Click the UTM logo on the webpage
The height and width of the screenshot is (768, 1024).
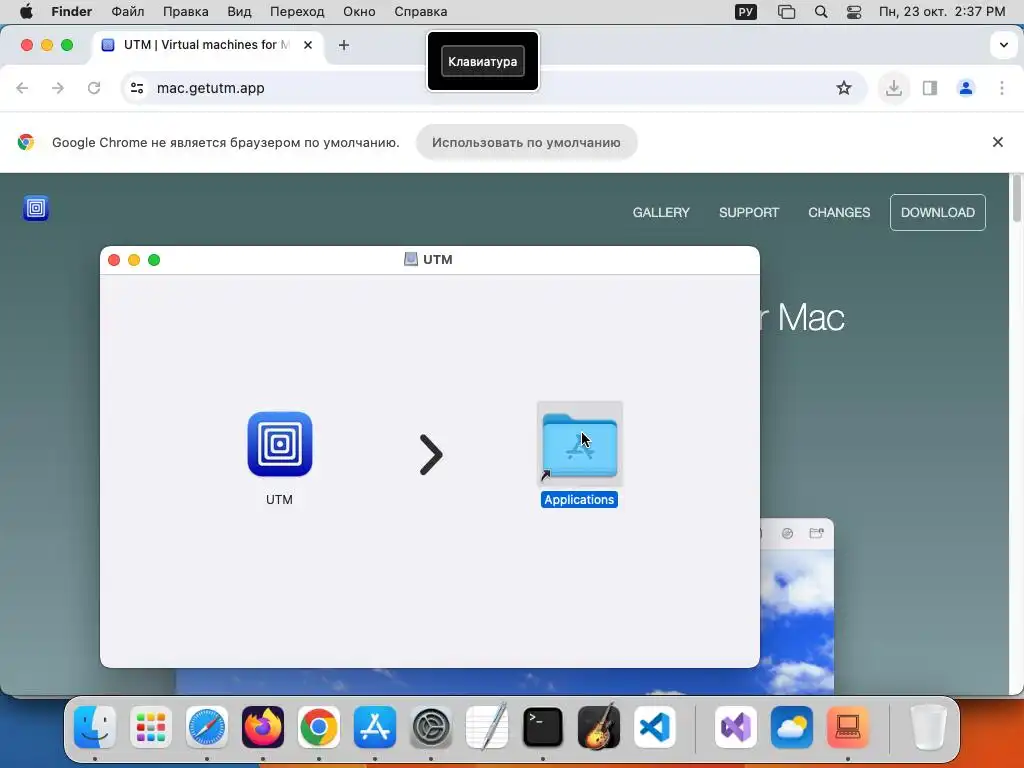pyautogui.click(x=36, y=208)
